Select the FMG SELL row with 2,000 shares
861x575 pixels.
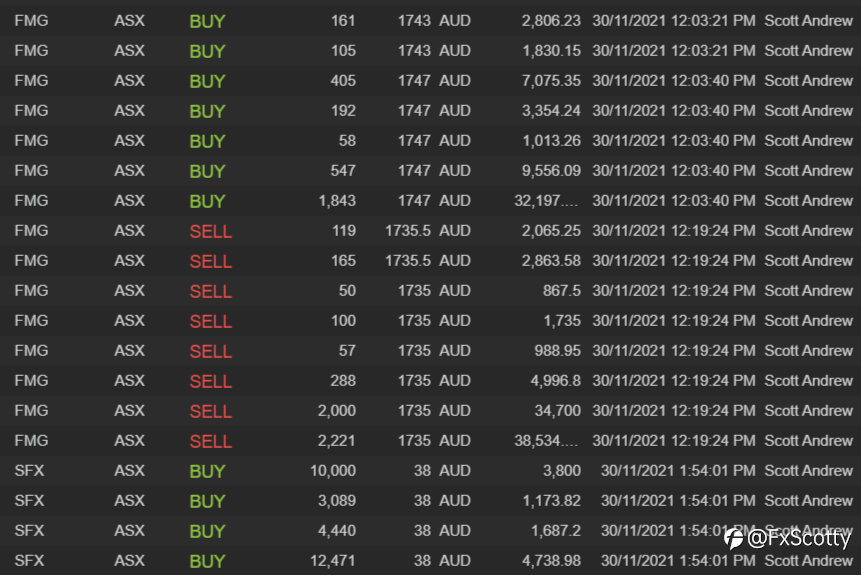[430, 411]
